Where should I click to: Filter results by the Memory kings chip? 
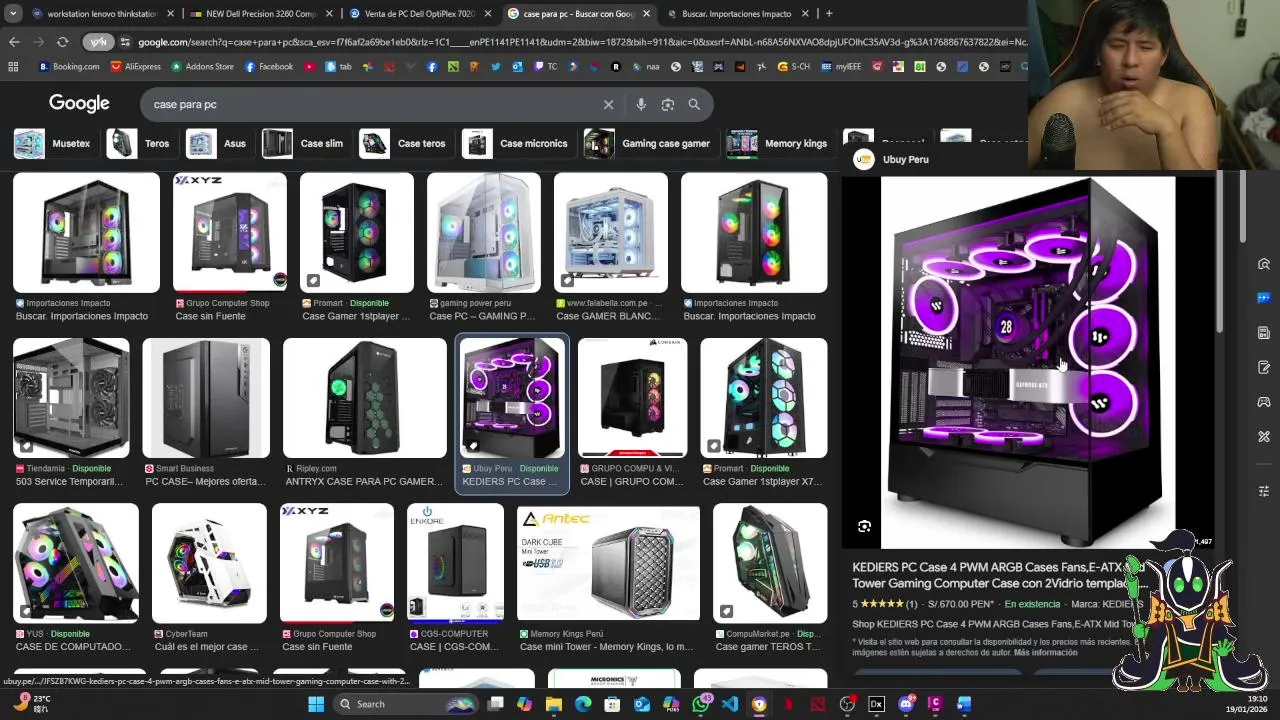pos(779,143)
